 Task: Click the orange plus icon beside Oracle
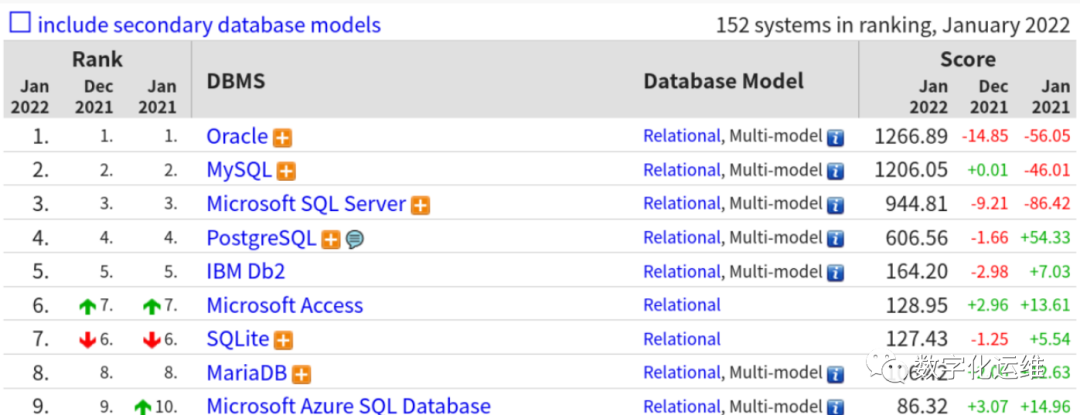pos(282,138)
